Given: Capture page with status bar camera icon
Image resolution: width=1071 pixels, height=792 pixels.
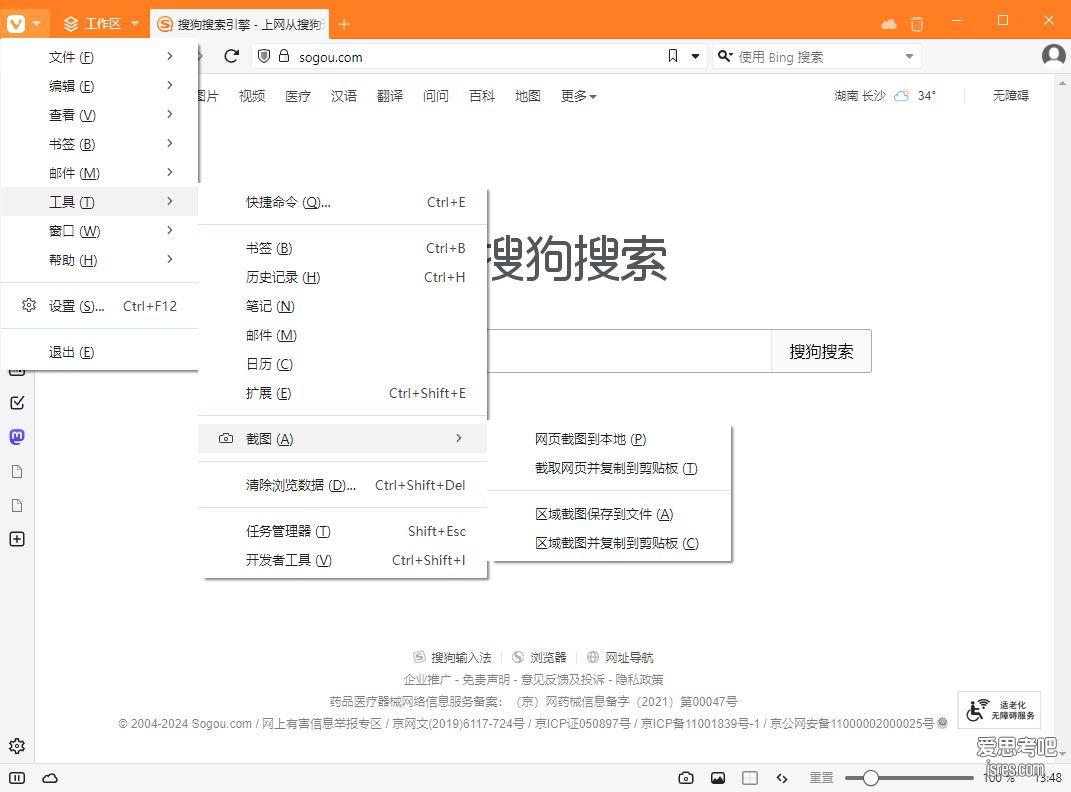Looking at the screenshot, I should click(x=686, y=778).
